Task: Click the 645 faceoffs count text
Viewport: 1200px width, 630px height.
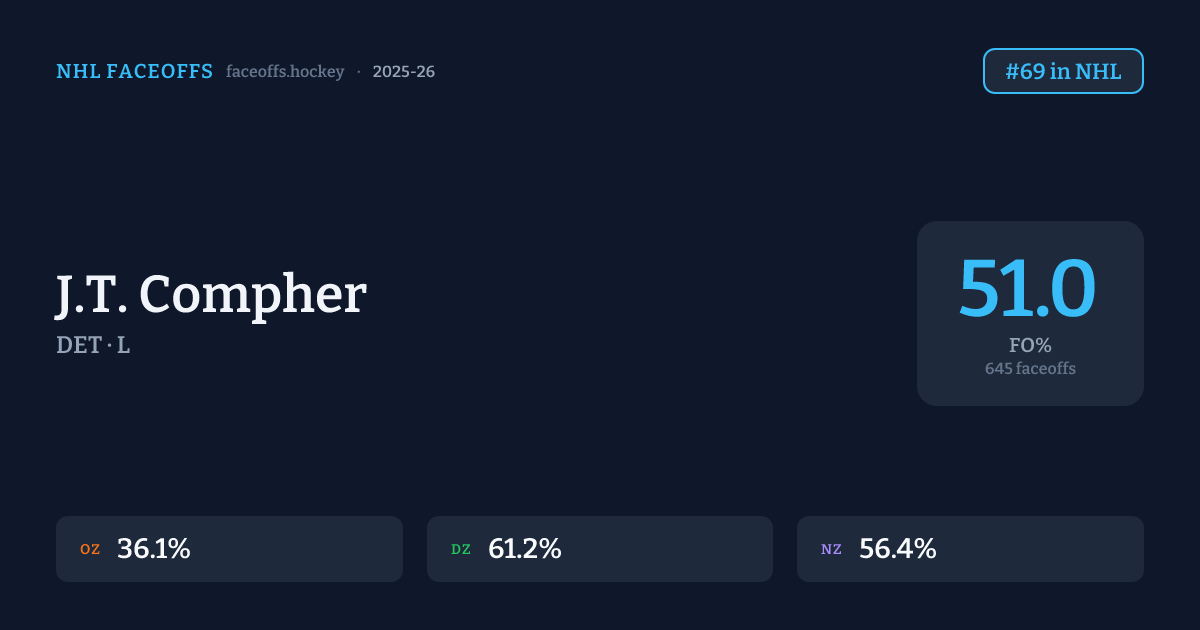Action: (1030, 369)
